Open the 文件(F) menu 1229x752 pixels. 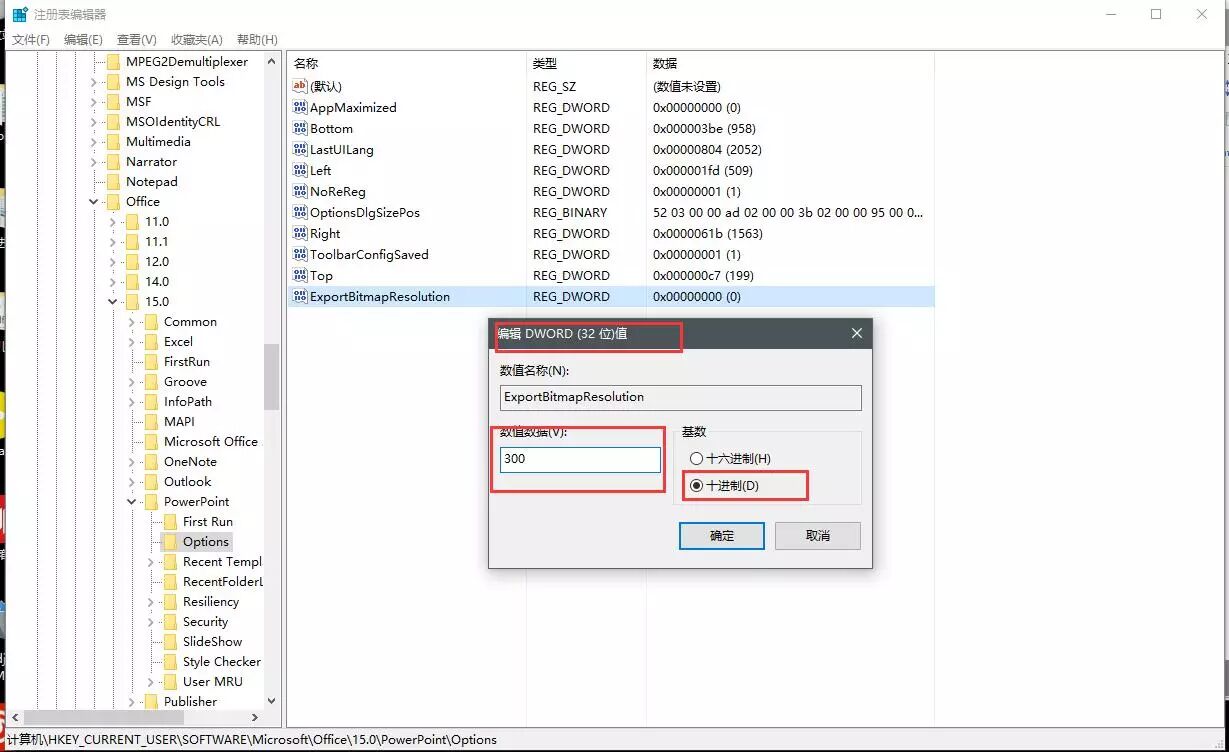[31, 39]
